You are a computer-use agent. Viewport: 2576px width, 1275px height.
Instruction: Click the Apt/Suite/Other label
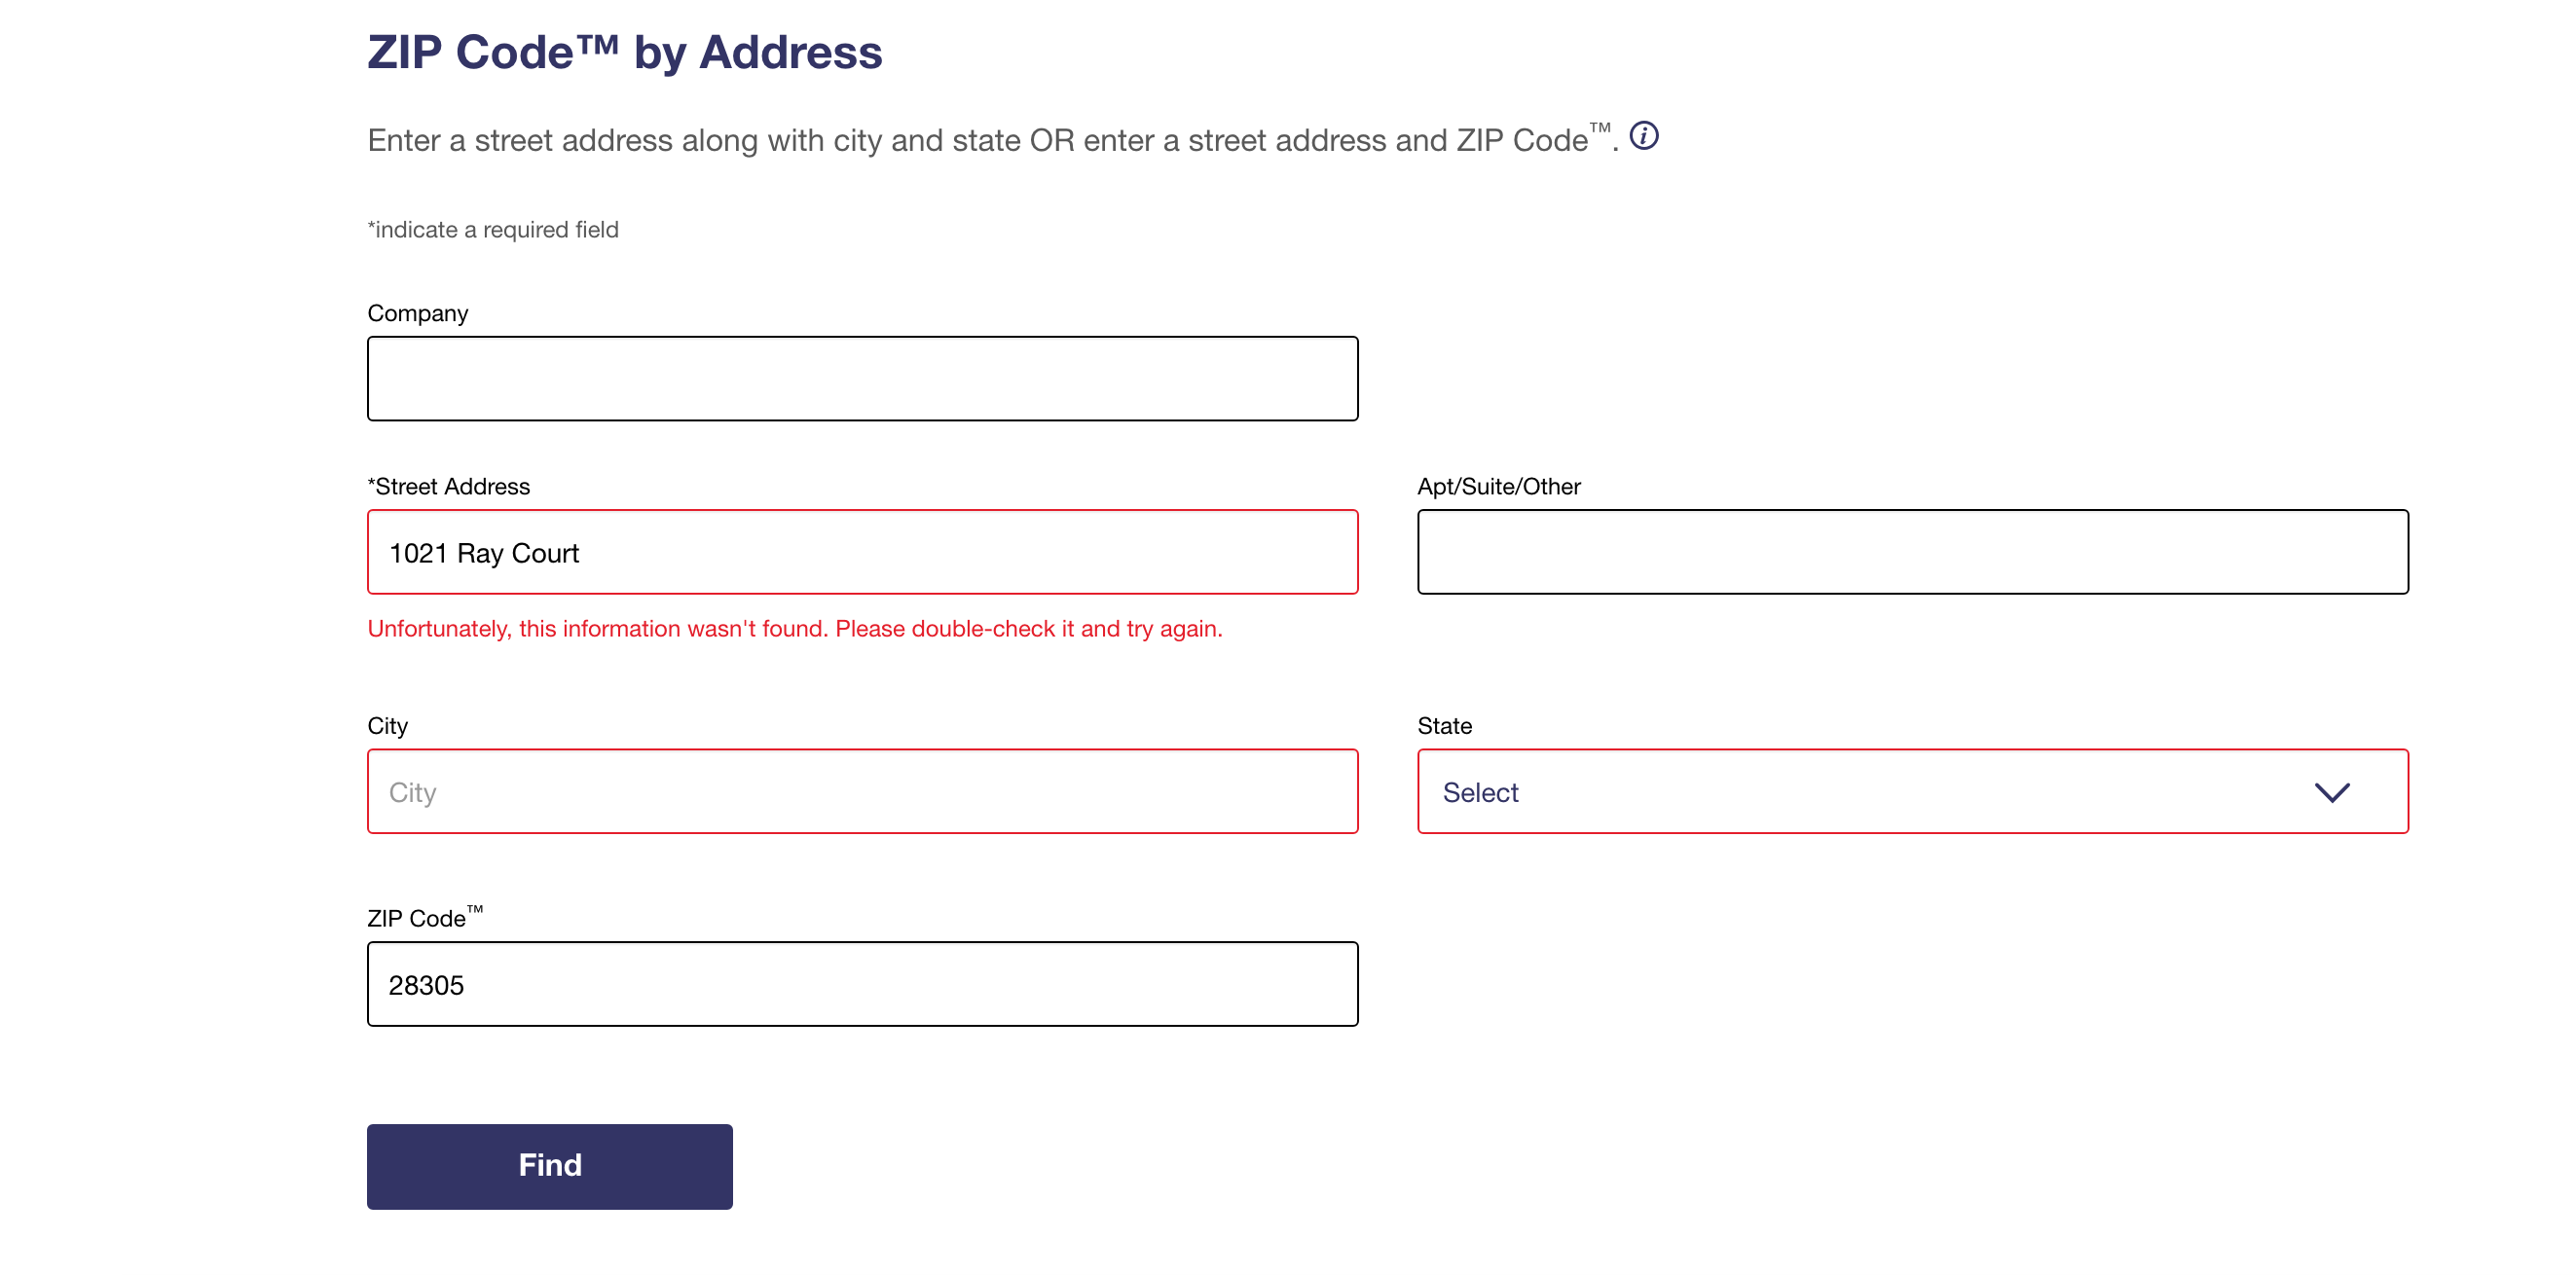[1499, 486]
